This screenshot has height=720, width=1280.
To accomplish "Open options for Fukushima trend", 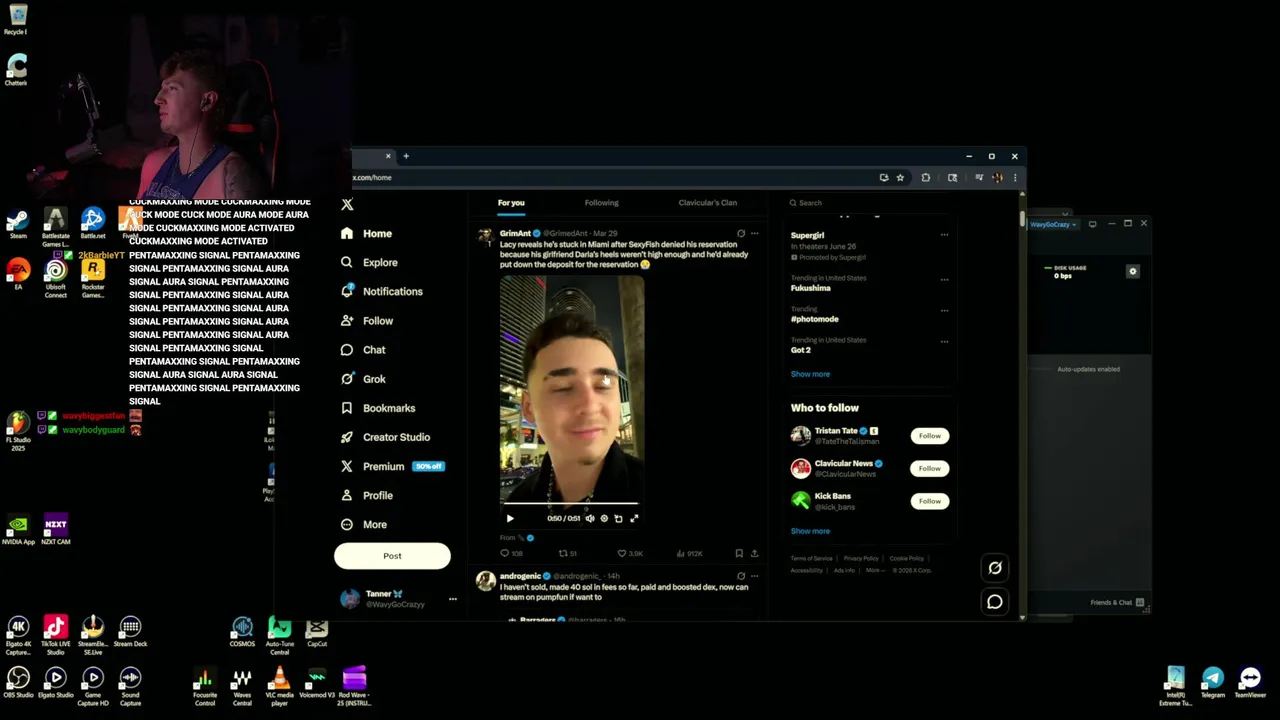I will (x=944, y=279).
